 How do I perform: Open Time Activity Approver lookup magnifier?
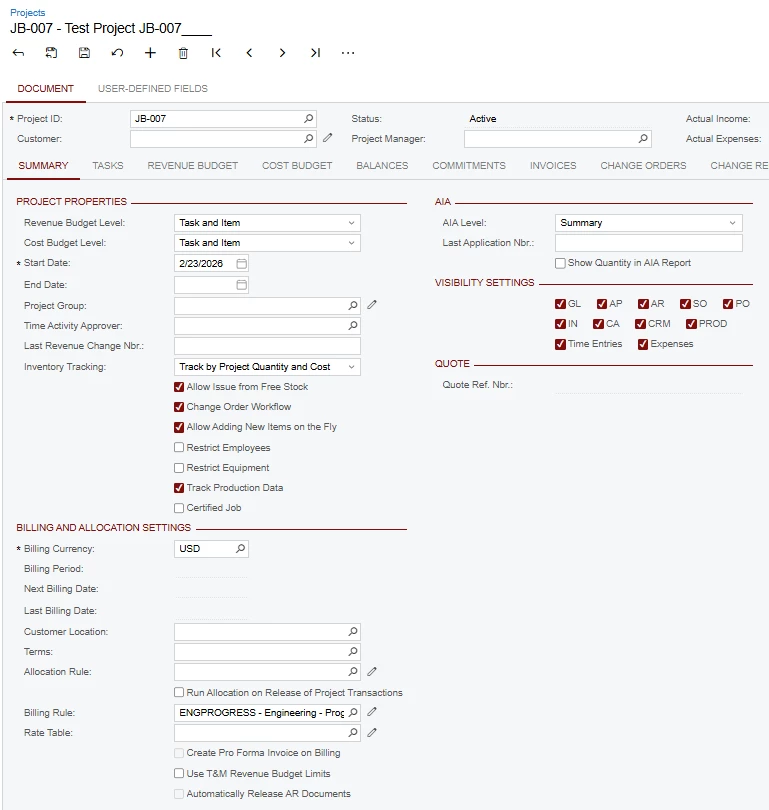pyautogui.click(x=353, y=325)
